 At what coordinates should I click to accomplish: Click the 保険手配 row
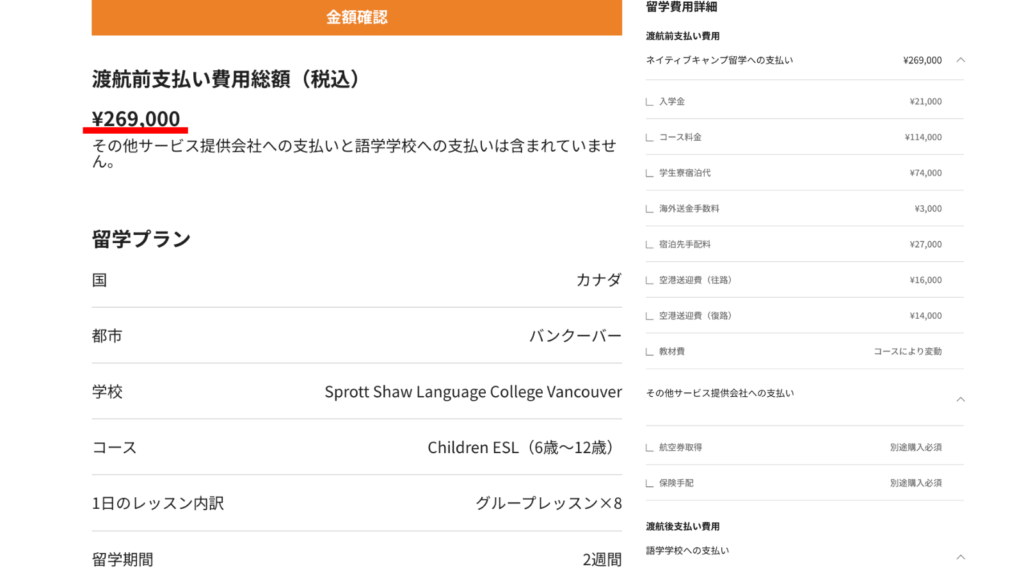coord(800,483)
